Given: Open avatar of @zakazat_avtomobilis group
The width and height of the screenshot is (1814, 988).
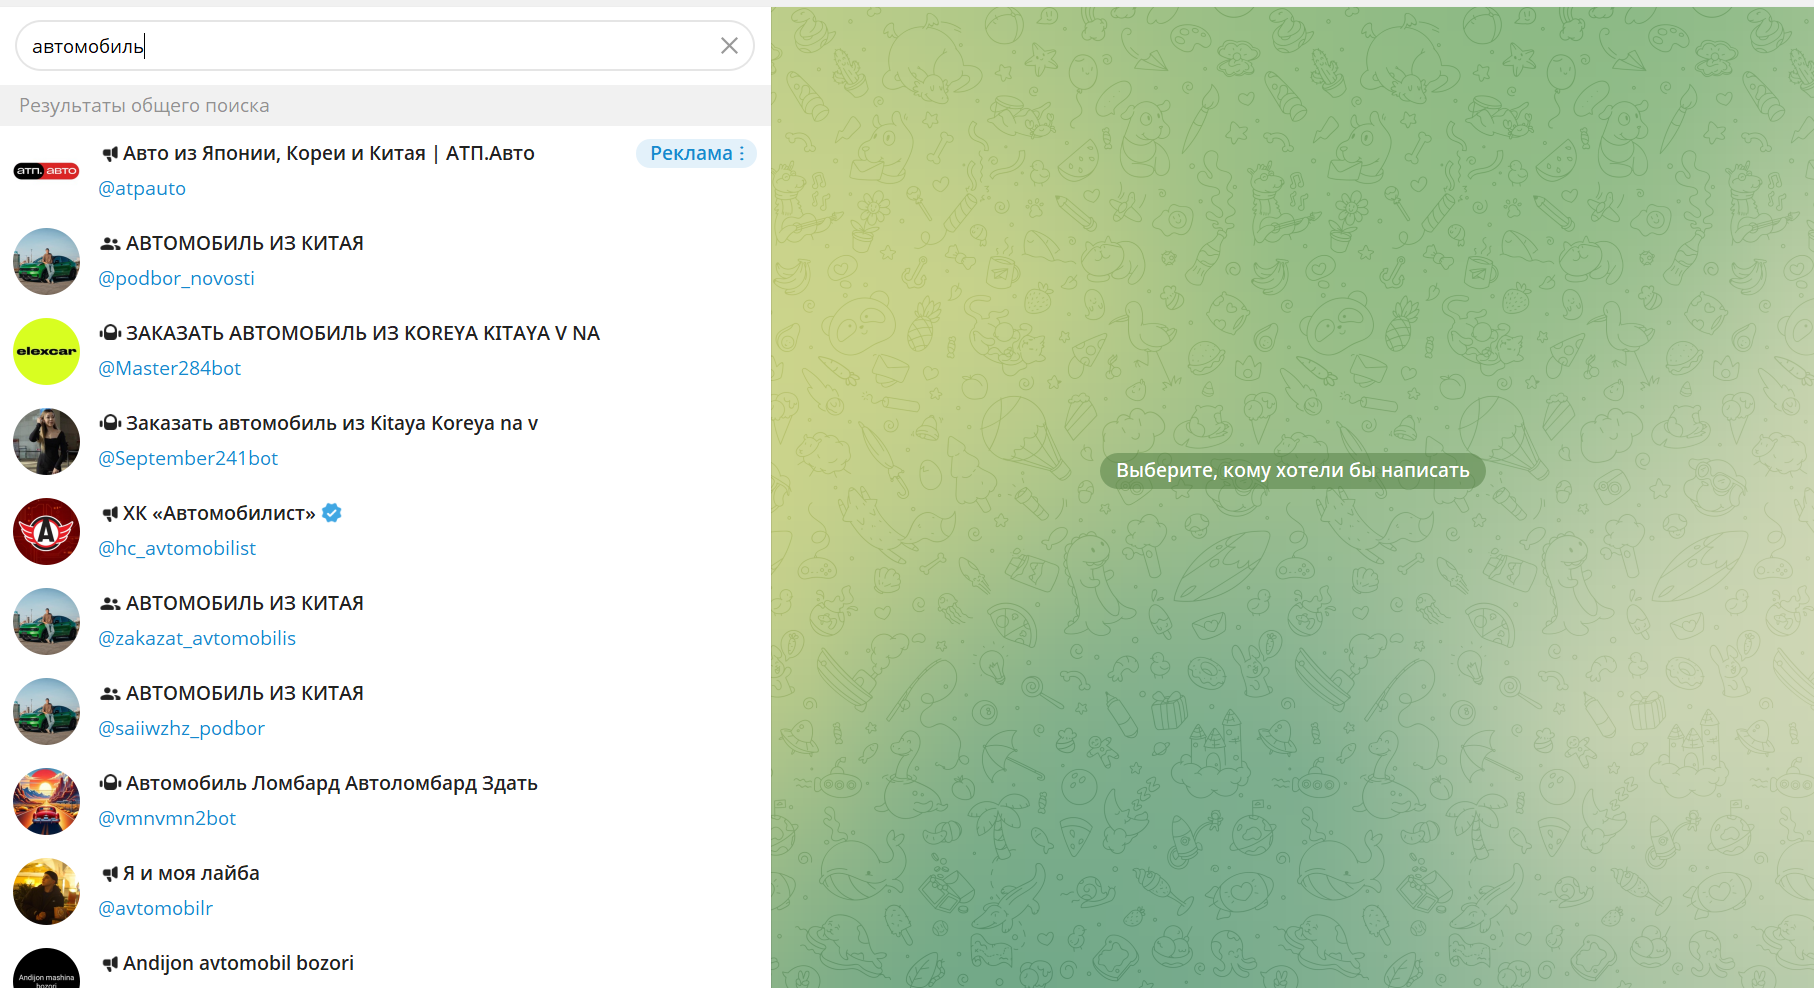Looking at the screenshot, I should tap(46, 621).
